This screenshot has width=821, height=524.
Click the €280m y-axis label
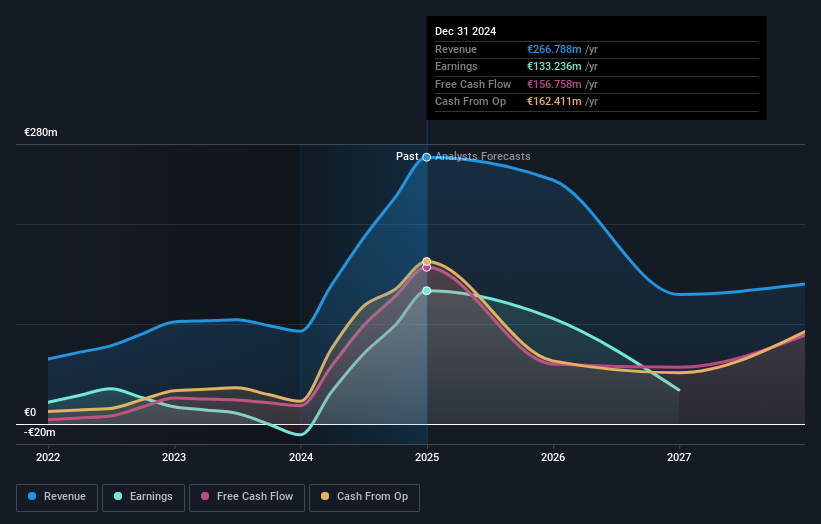click(41, 132)
